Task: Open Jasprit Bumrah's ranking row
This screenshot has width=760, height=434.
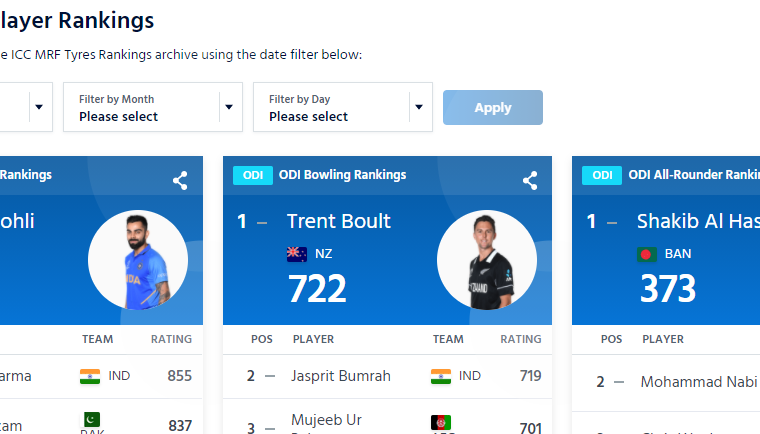Action: pos(387,376)
